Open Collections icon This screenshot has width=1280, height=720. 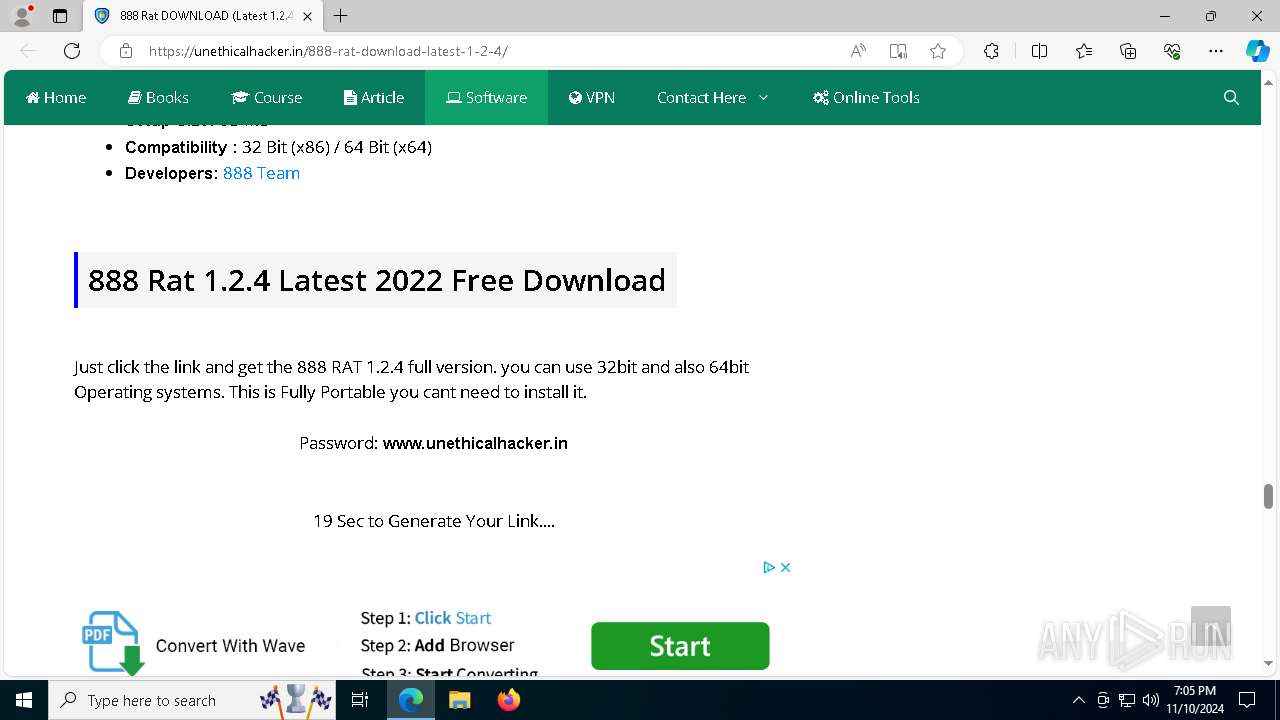1128,51
